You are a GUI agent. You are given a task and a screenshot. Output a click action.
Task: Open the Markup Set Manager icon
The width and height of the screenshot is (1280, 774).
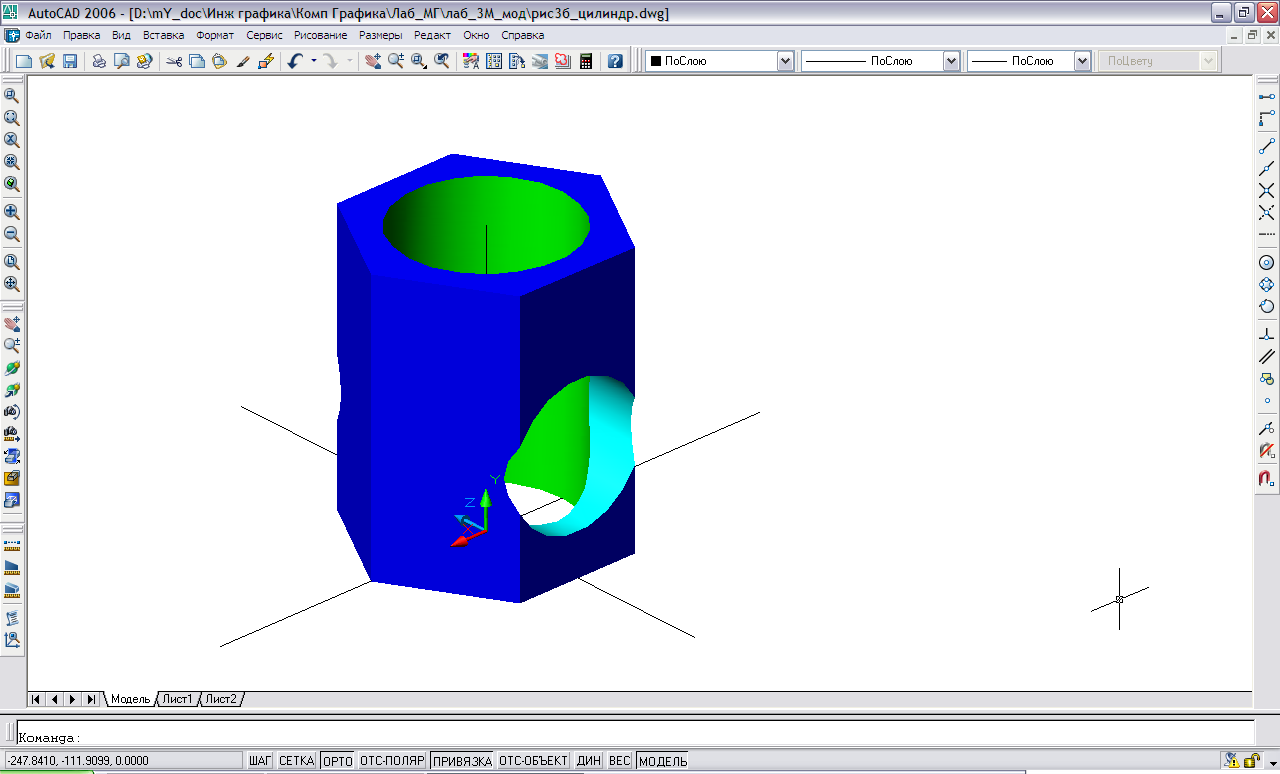click(563, 61)
